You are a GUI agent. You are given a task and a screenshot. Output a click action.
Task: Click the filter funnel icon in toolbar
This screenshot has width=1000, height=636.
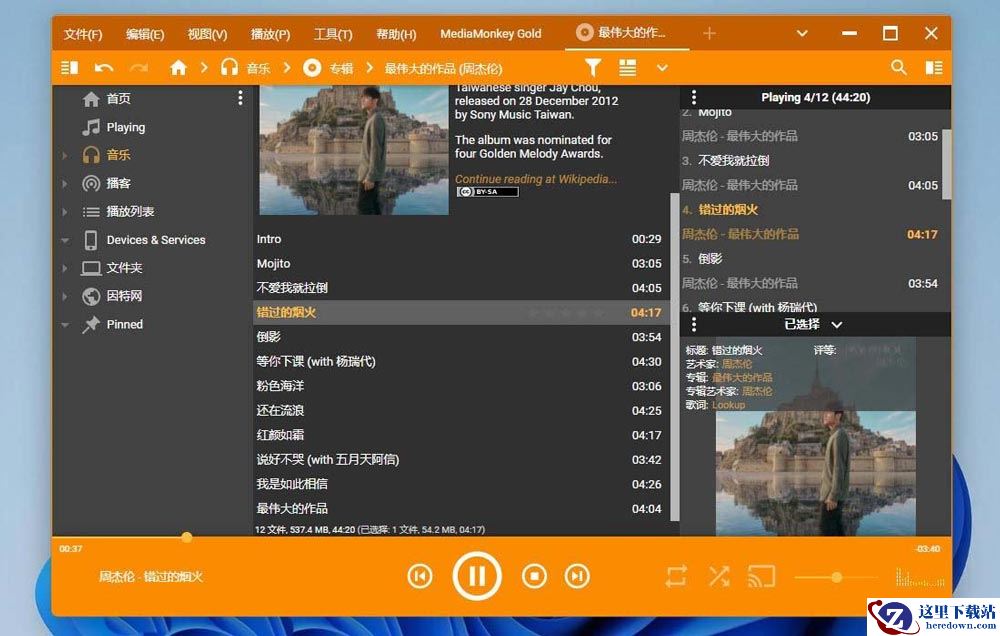coord(593,68)
